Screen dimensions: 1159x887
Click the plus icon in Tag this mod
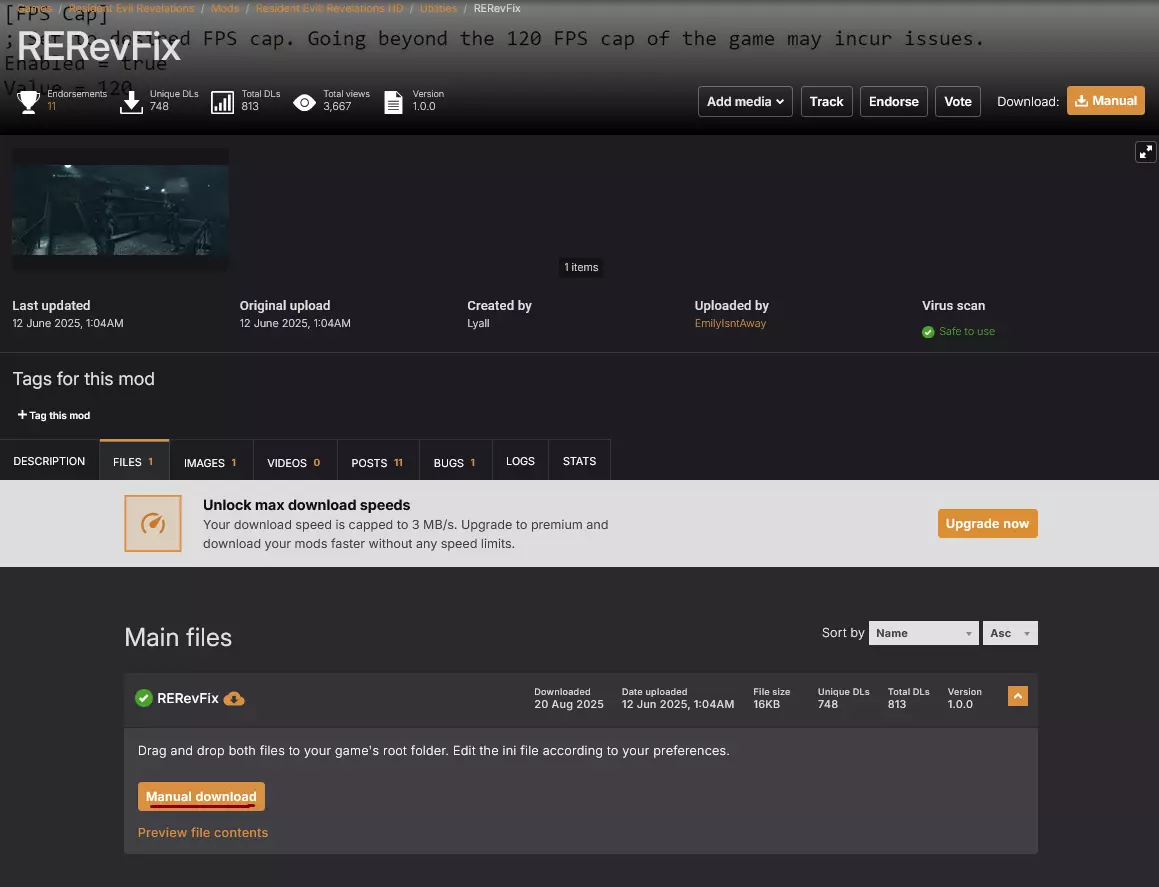coord(22,415)
